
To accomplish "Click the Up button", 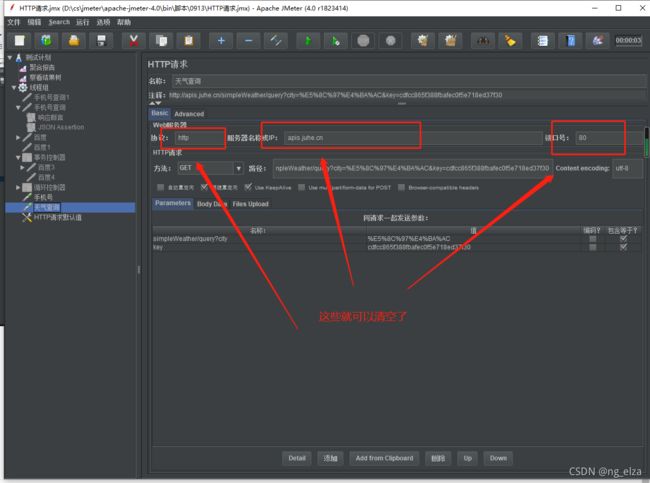I will tap(468, 459).
